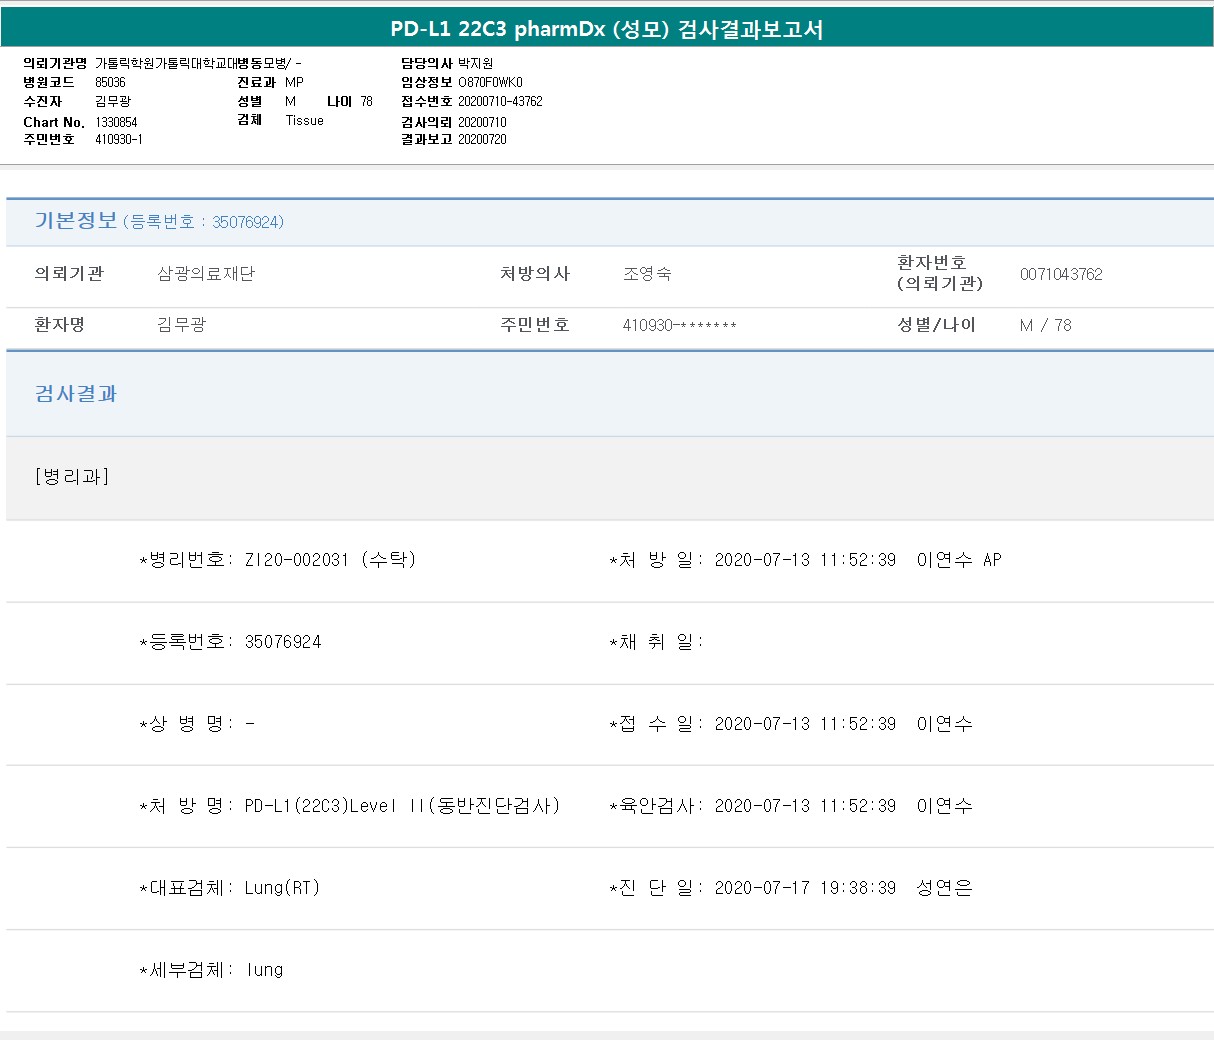
Task: Select the masked 주민번호 410930-*******
Action: coord(679,325)
